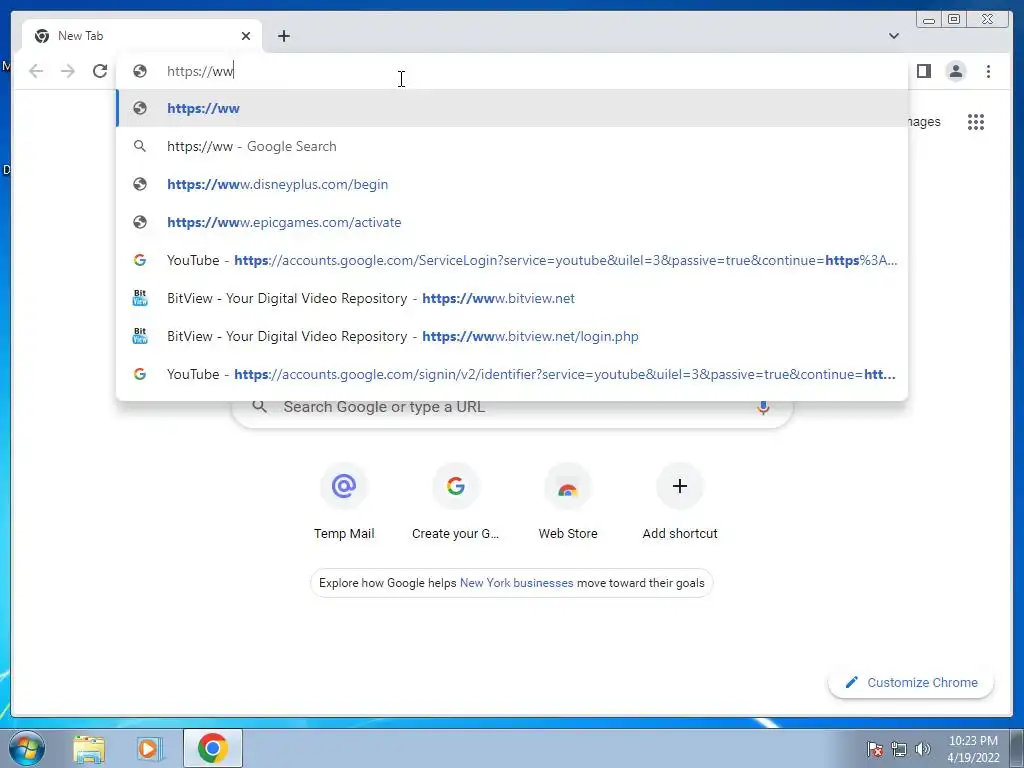
Task: Click the browser back arrow
Action: click(36, 71)
